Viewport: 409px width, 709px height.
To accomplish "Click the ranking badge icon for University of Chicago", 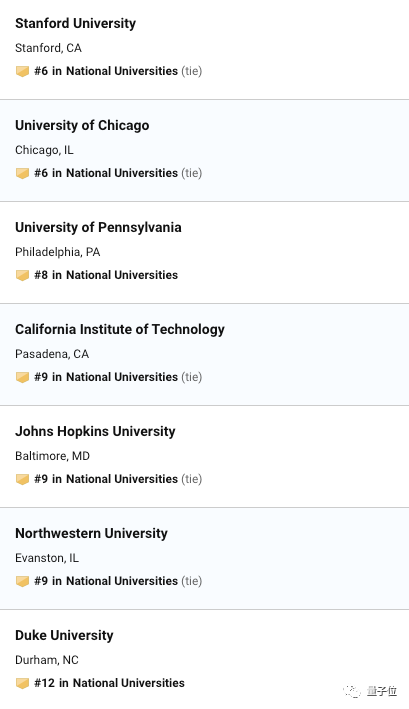I will (22, 174).
